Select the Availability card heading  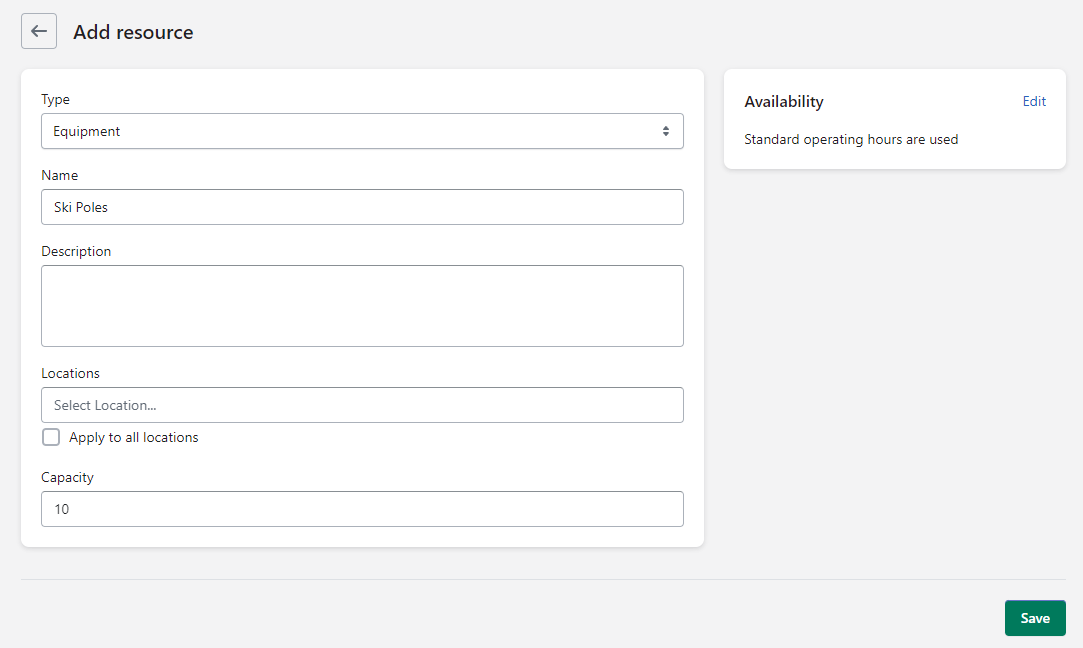coord(784,102)
